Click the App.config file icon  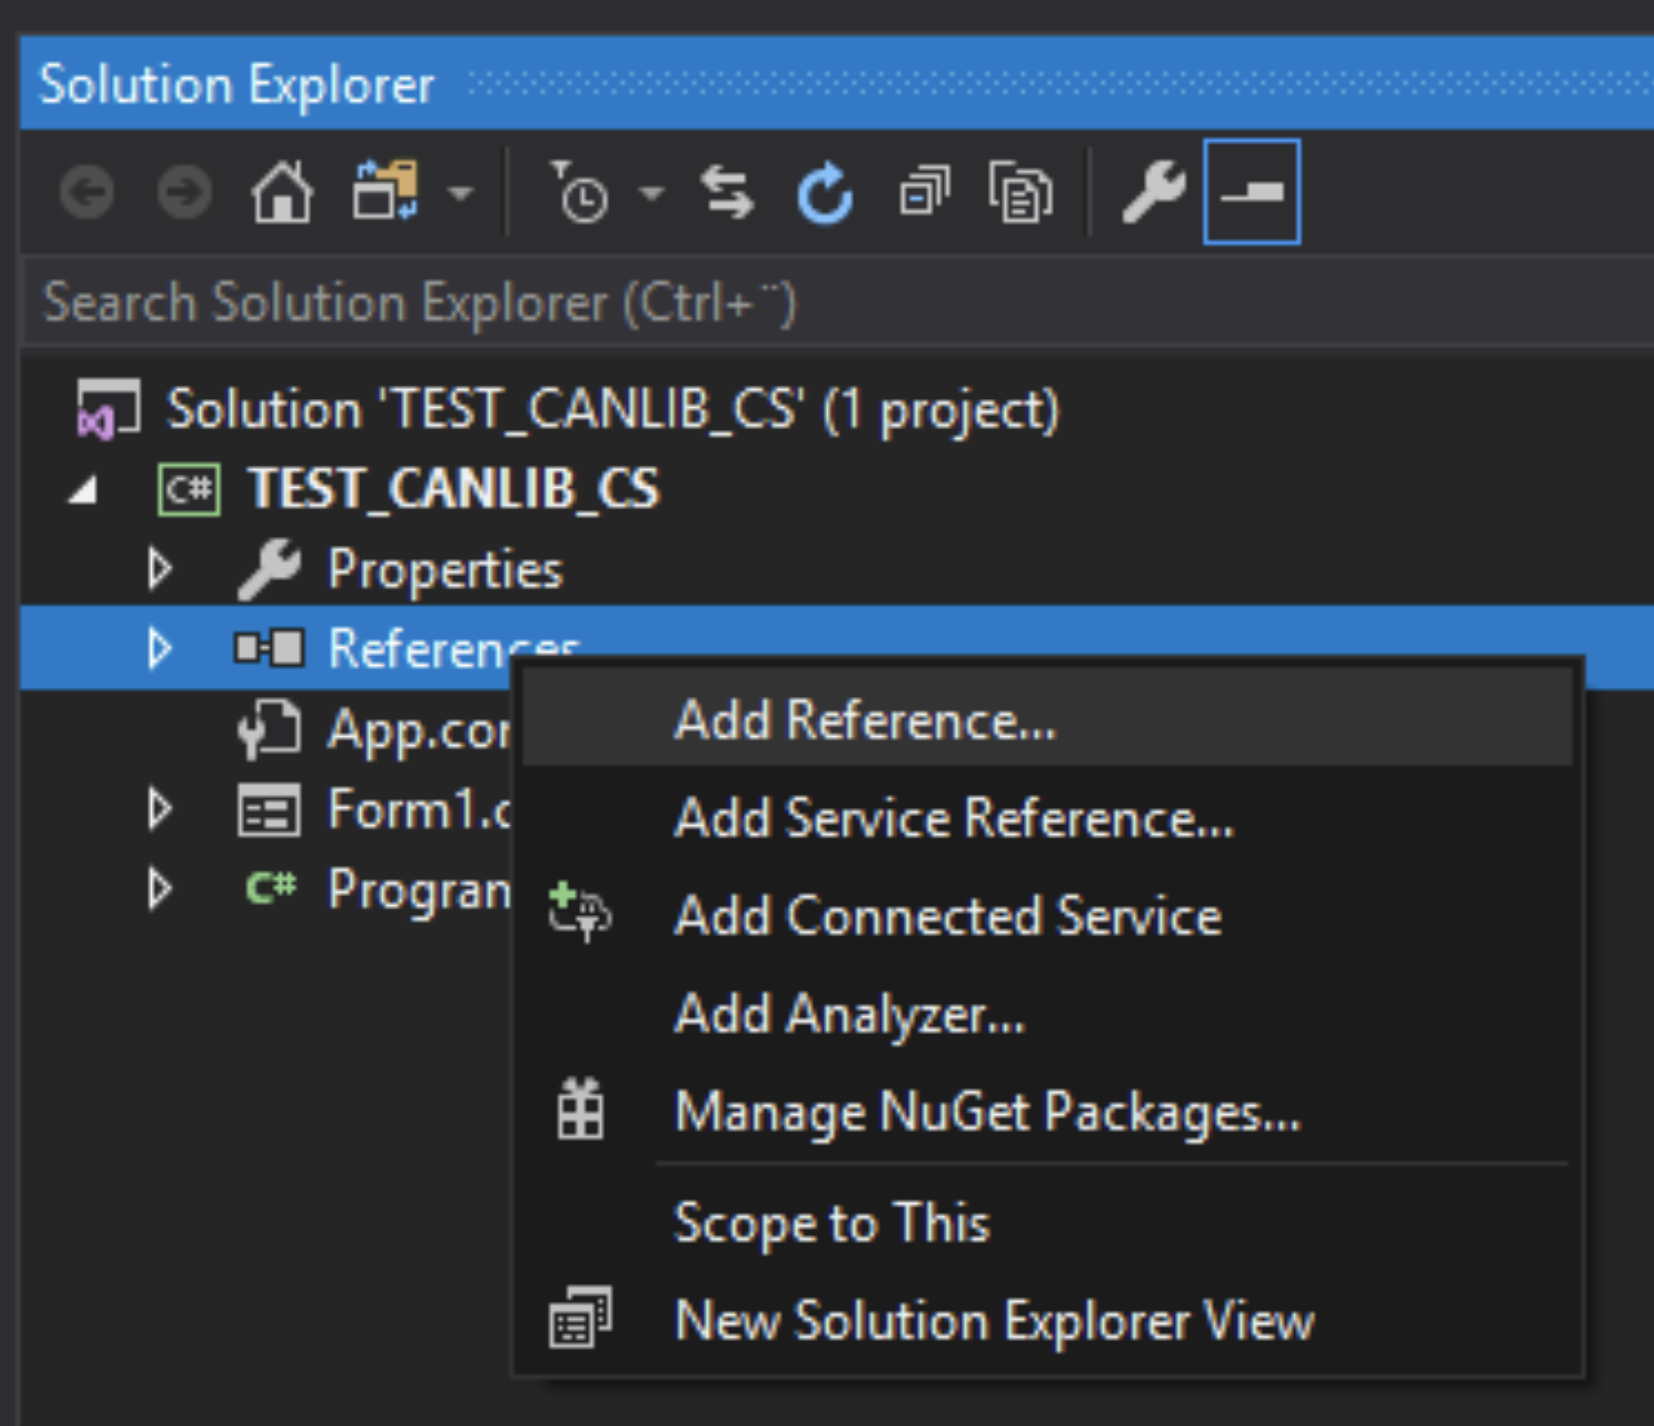(x=268, y=729)
